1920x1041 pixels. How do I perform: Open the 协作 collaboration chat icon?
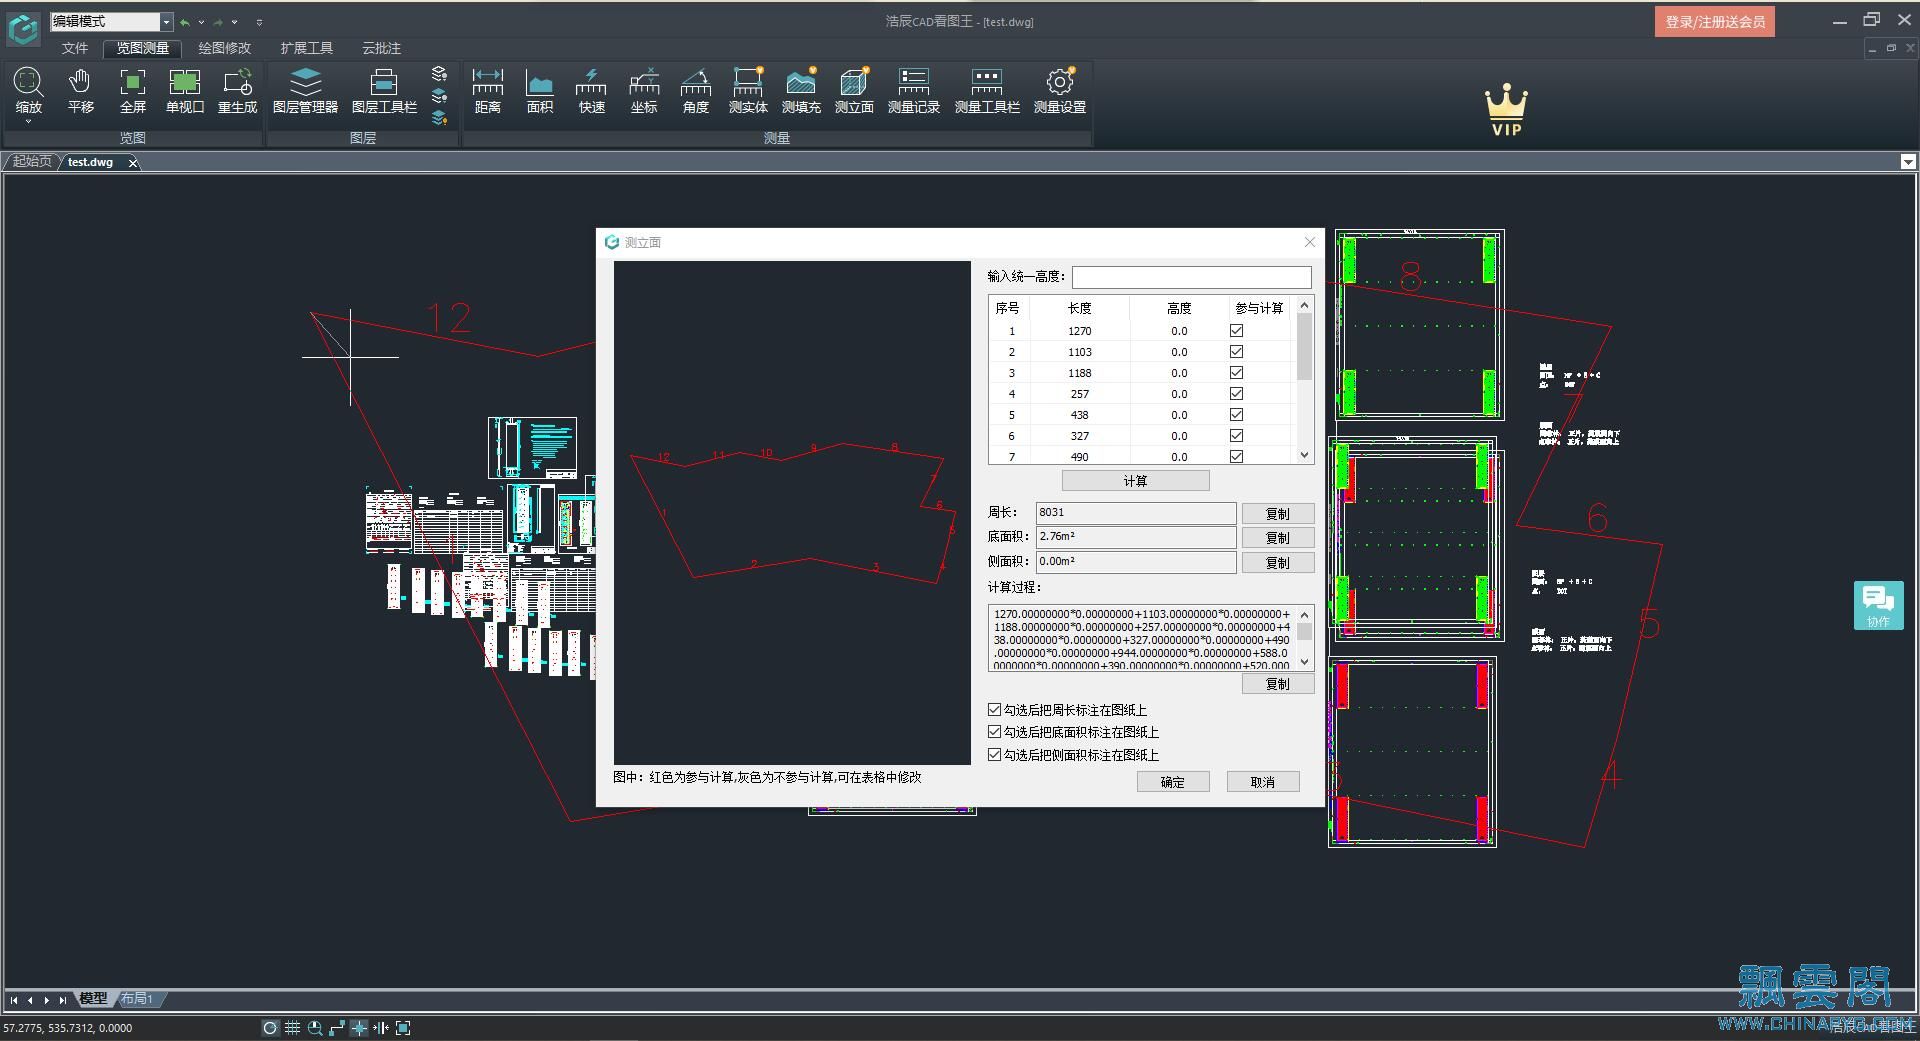[1878, 605]
